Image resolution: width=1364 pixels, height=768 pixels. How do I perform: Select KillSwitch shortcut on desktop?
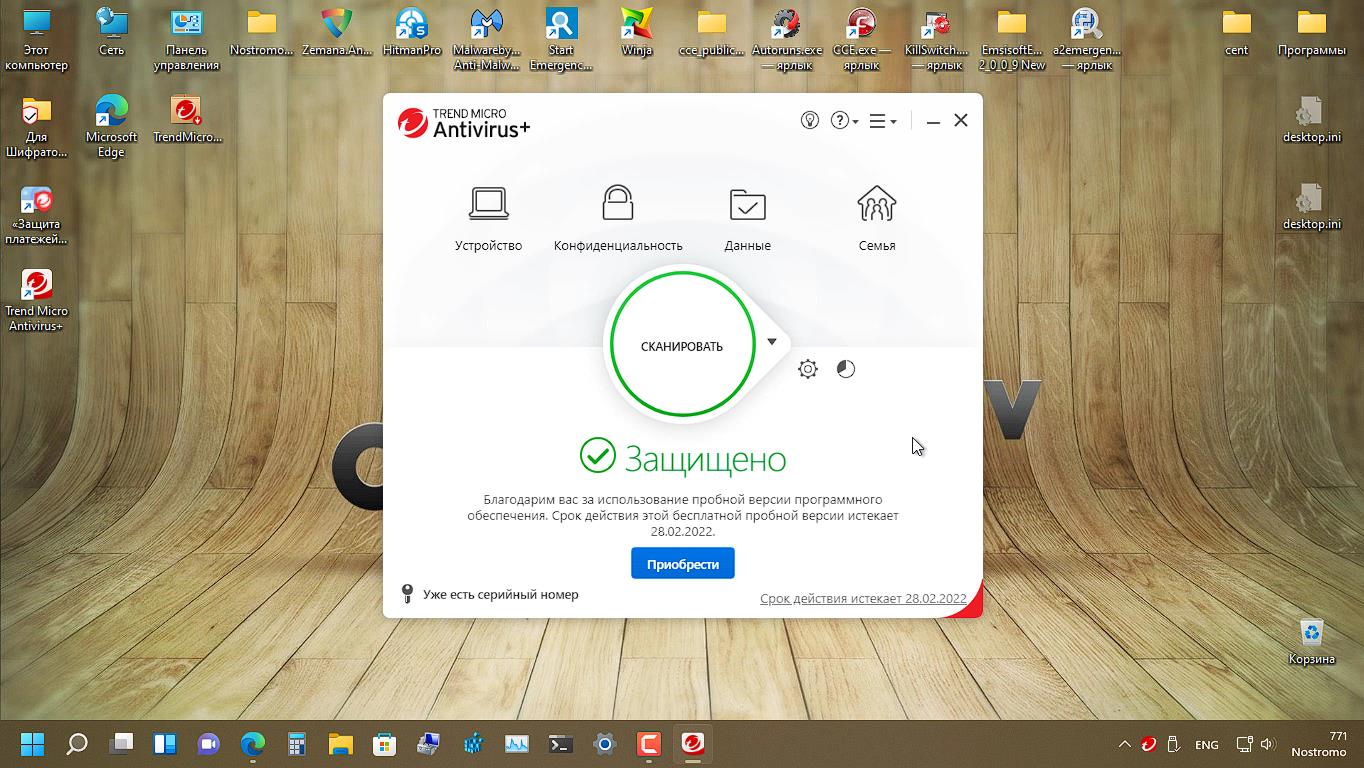[936, 40]
